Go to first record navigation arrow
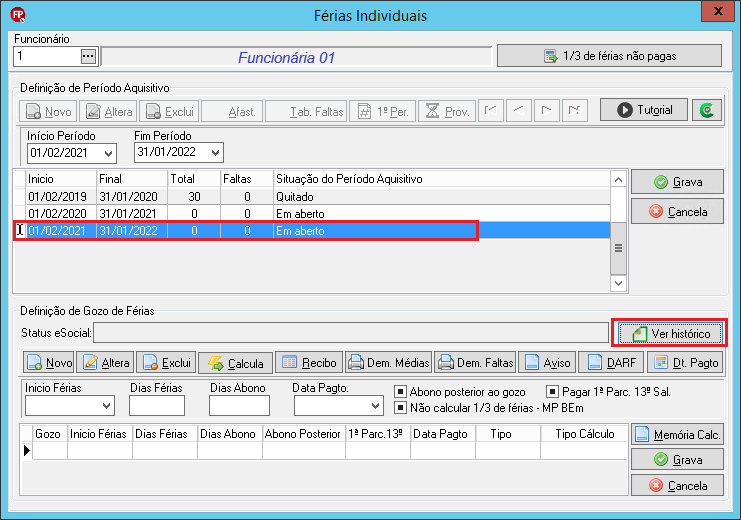Screen dimensions: 741x520 [x=491, y=111]
